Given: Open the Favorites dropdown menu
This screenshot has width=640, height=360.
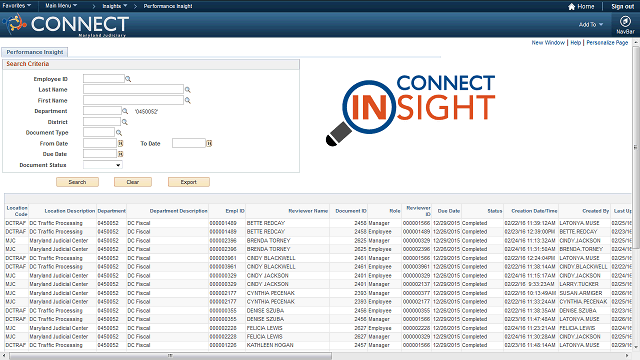Looking at the screenshot, I should [16, 6].
